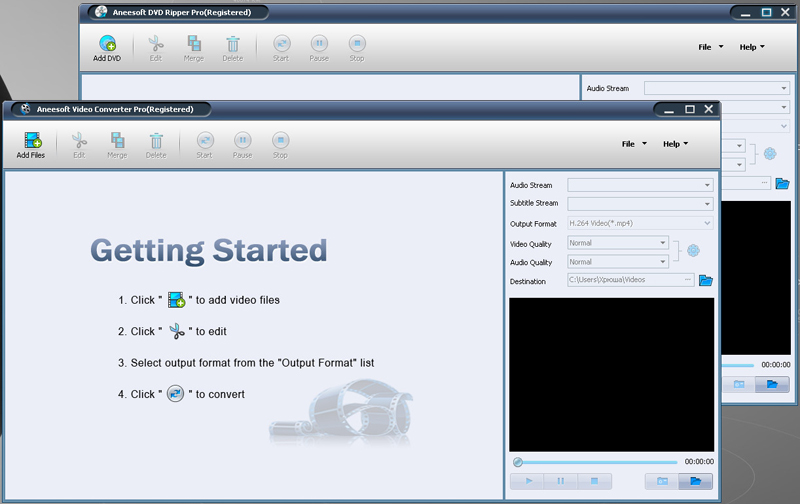Click Add Files in Video Converter toolbar

31,145
